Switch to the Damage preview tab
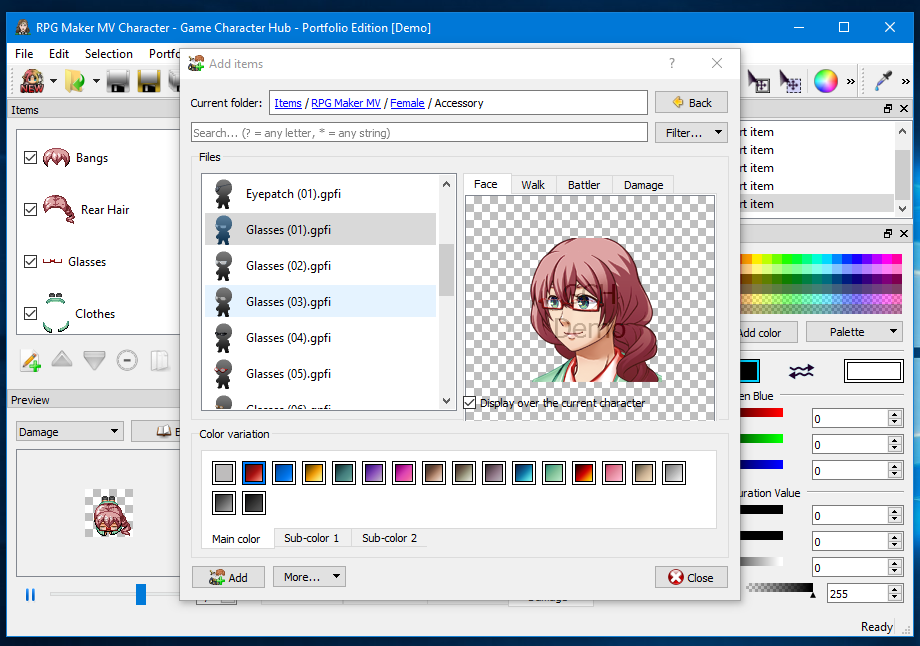The height and width of the screenshot is (646, 920). (643, 185)
